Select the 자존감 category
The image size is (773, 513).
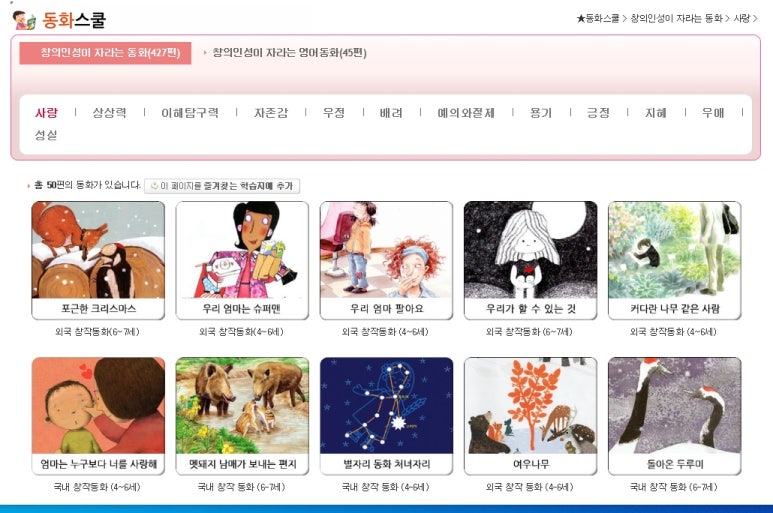tap(271, 113)
